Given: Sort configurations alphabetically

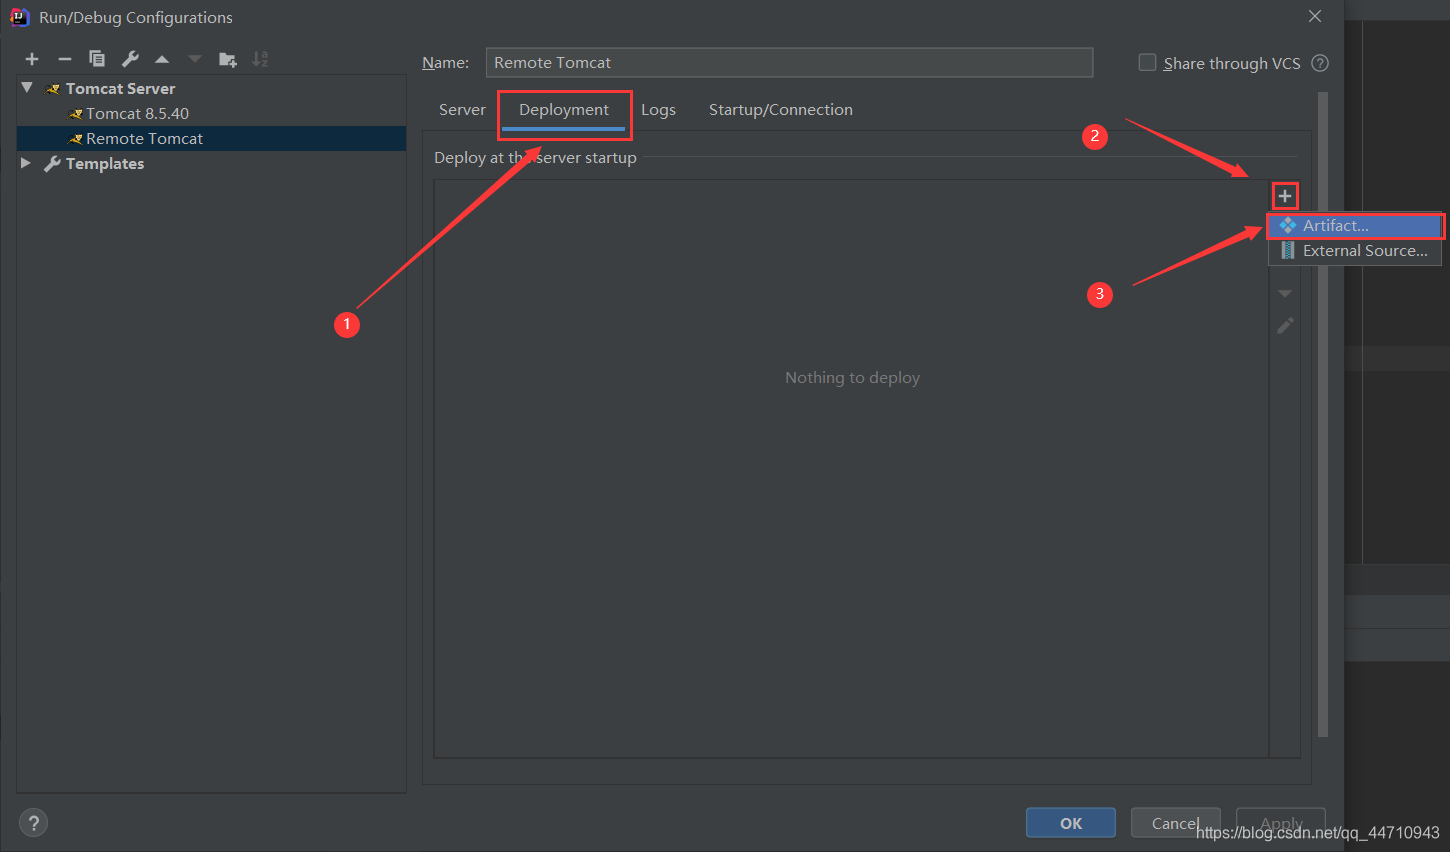Looking at the screenshot, I should pos(260,59).
